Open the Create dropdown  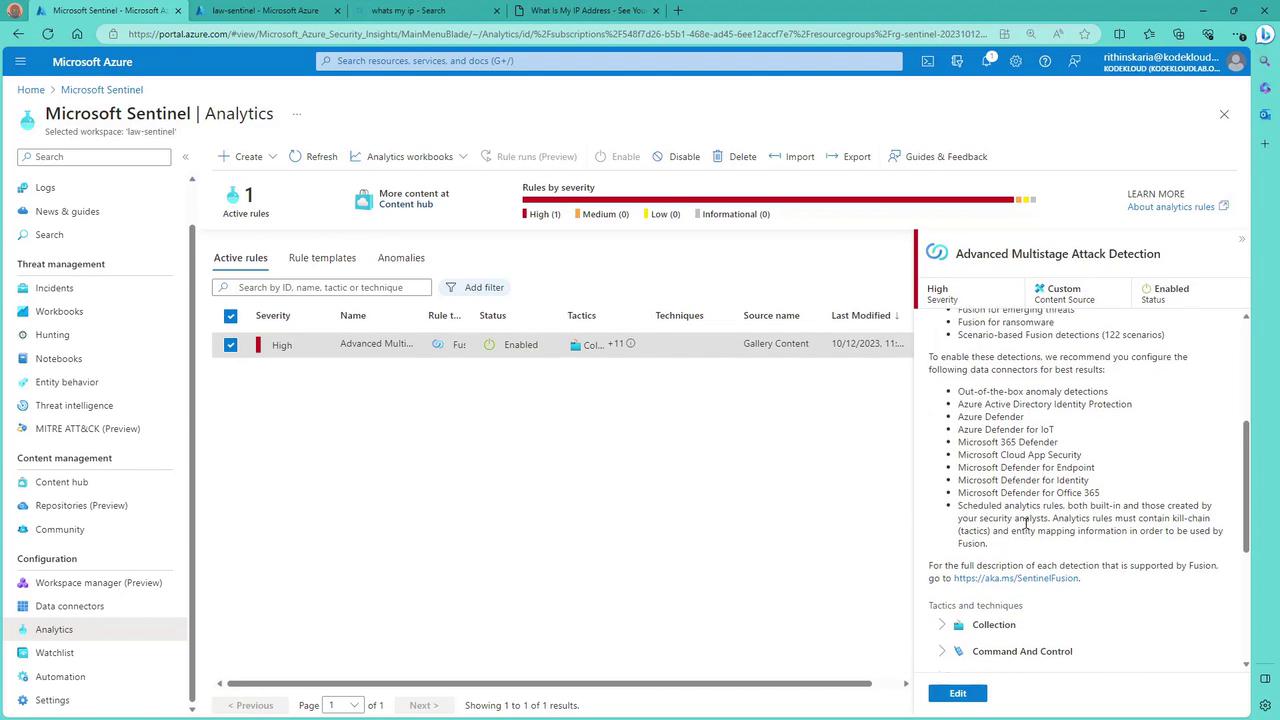[x=247, y=157]
